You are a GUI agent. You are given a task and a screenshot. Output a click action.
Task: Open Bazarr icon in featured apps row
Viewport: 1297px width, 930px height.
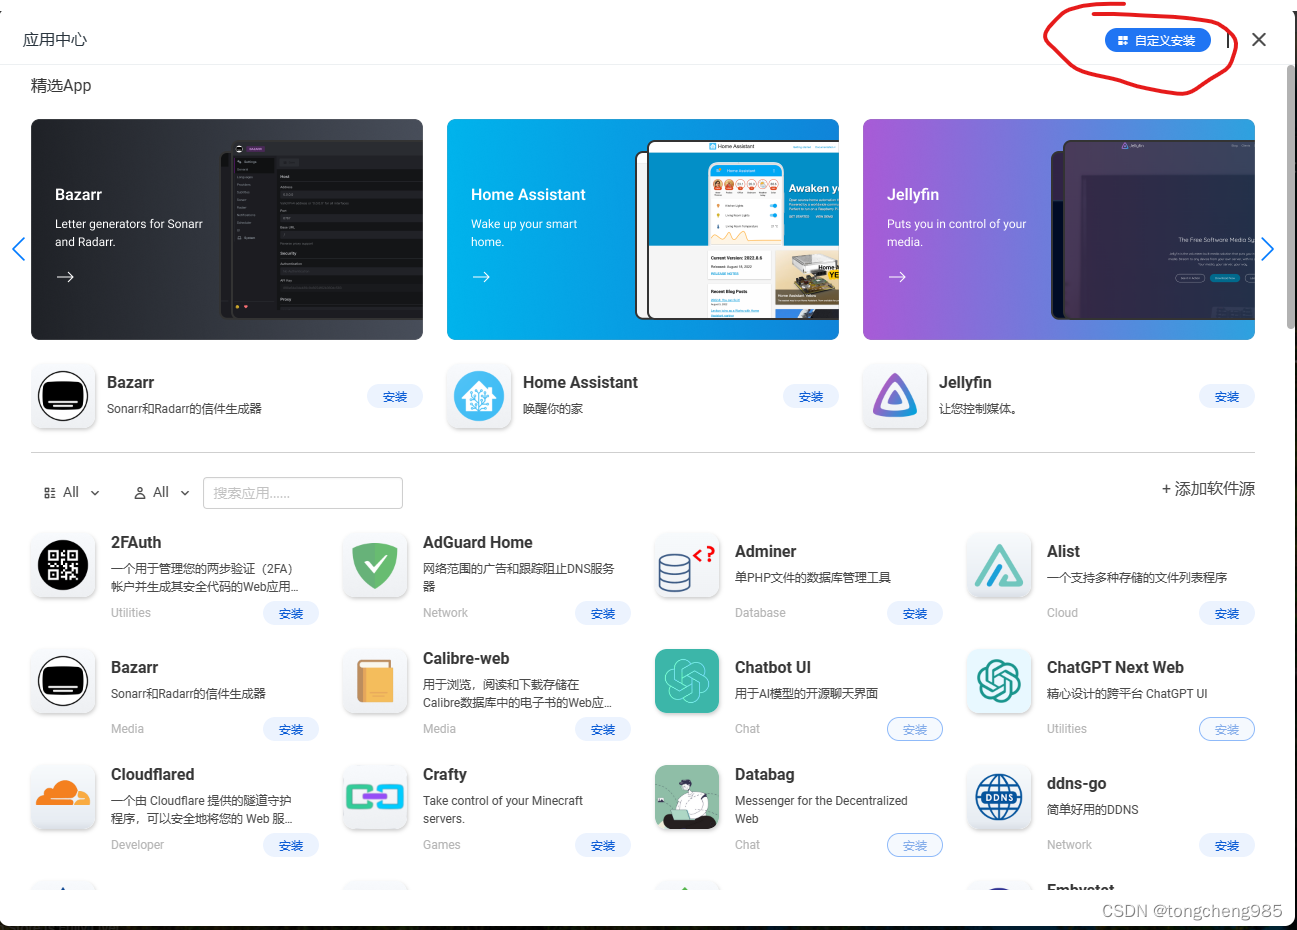point(63,396)
